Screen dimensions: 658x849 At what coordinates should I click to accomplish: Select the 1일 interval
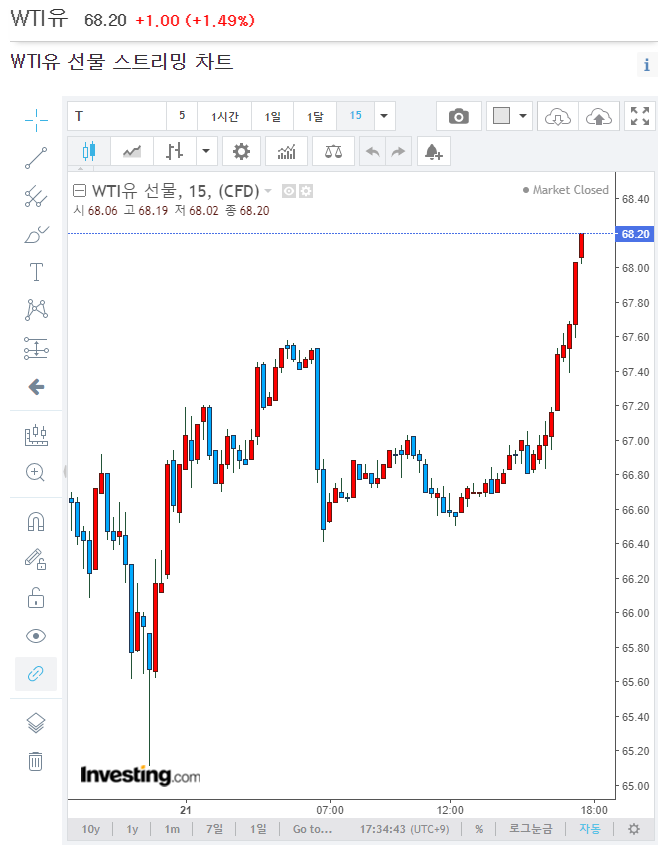pyautogui.click(x=272, y=116)
